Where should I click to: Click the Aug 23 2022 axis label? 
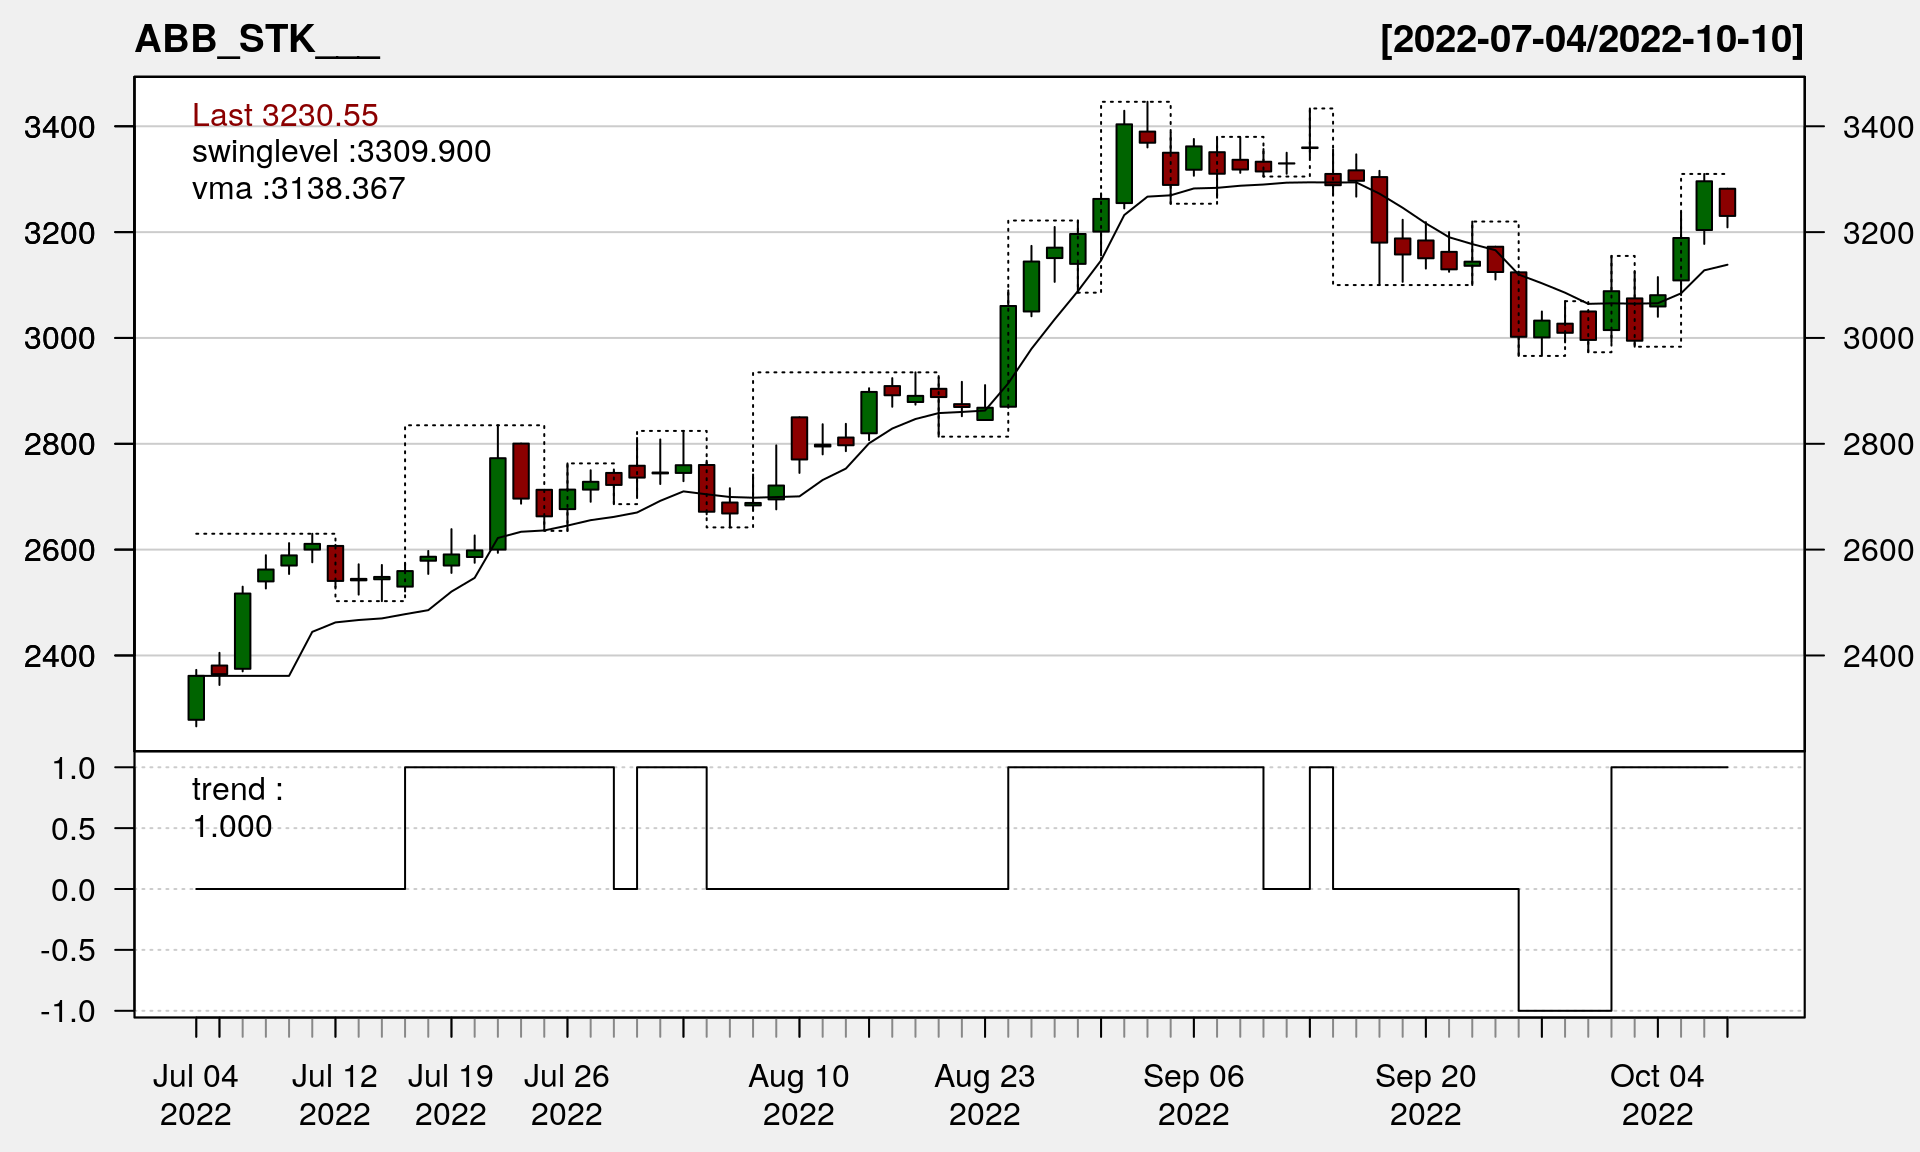click(984, 1095)
